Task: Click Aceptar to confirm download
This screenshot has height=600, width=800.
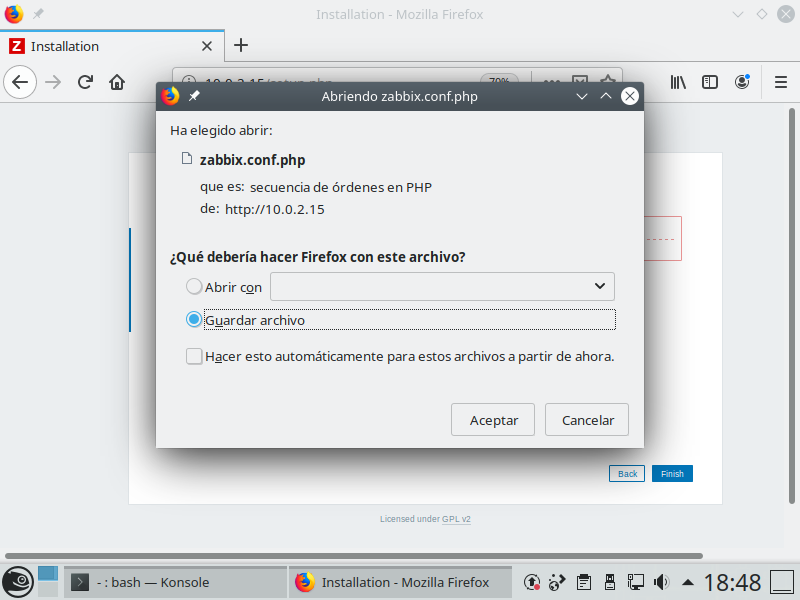Action: pyautogui.click(x=493, y=420)
